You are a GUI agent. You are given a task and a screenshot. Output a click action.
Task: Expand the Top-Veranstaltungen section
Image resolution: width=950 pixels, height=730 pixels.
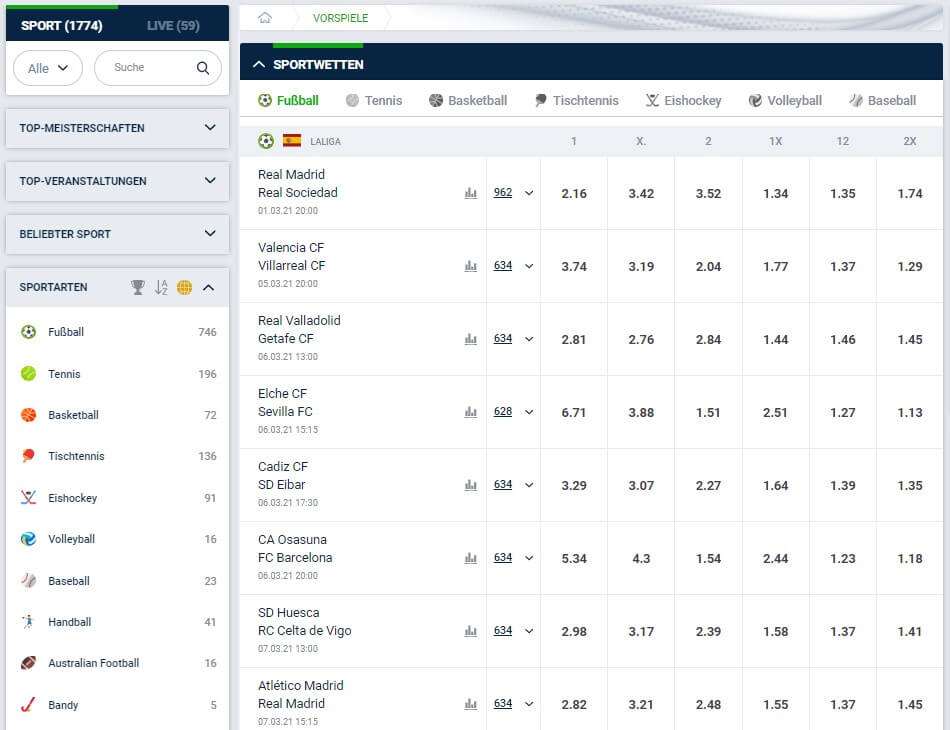pos(118,181)
